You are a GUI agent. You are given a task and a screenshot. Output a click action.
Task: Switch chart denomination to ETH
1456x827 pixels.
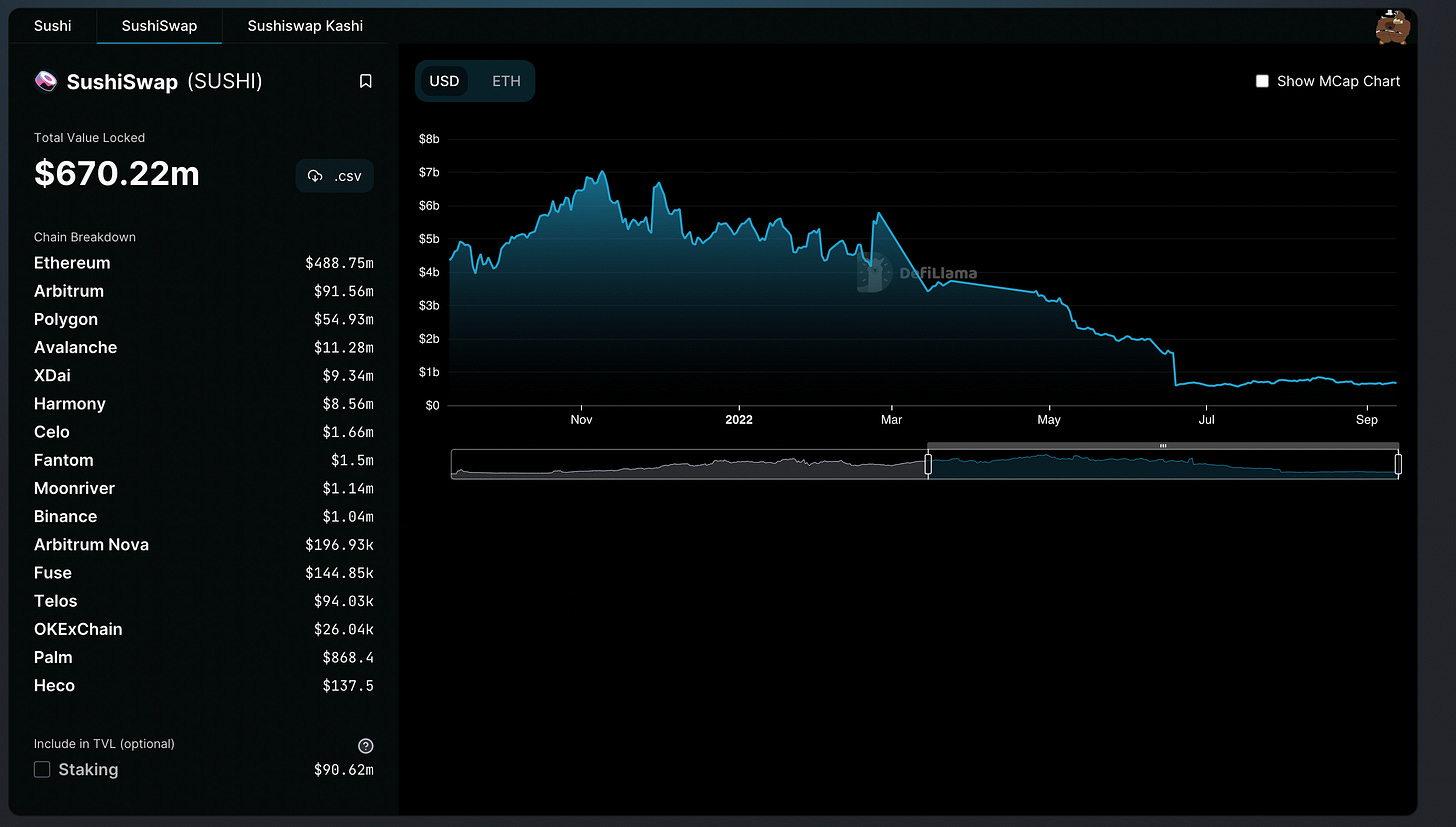coord(506,81)
